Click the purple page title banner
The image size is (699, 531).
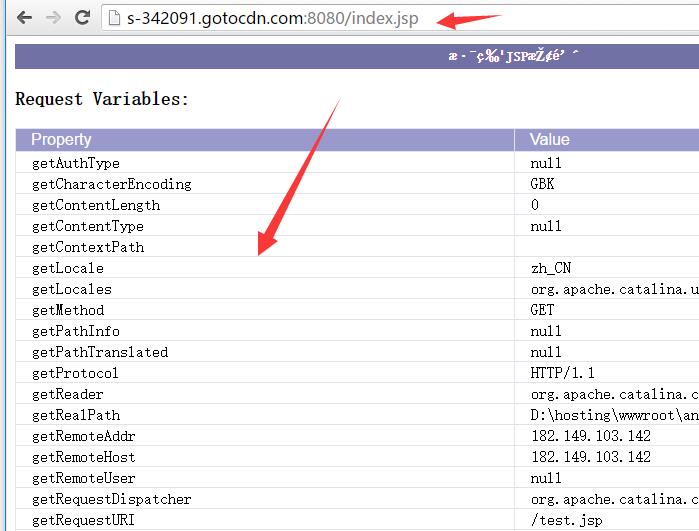357,56
